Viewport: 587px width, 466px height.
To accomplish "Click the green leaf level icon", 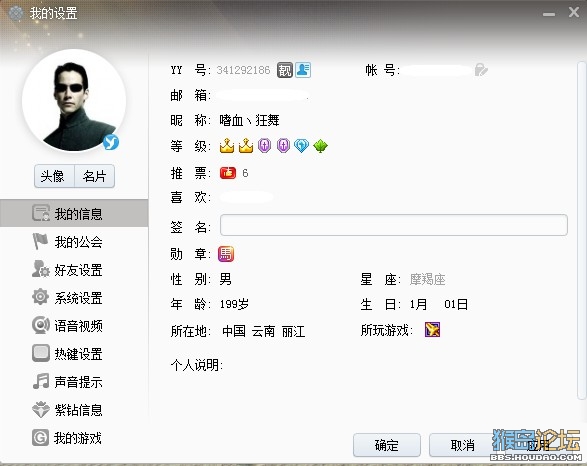I will [x=320, y=146].
